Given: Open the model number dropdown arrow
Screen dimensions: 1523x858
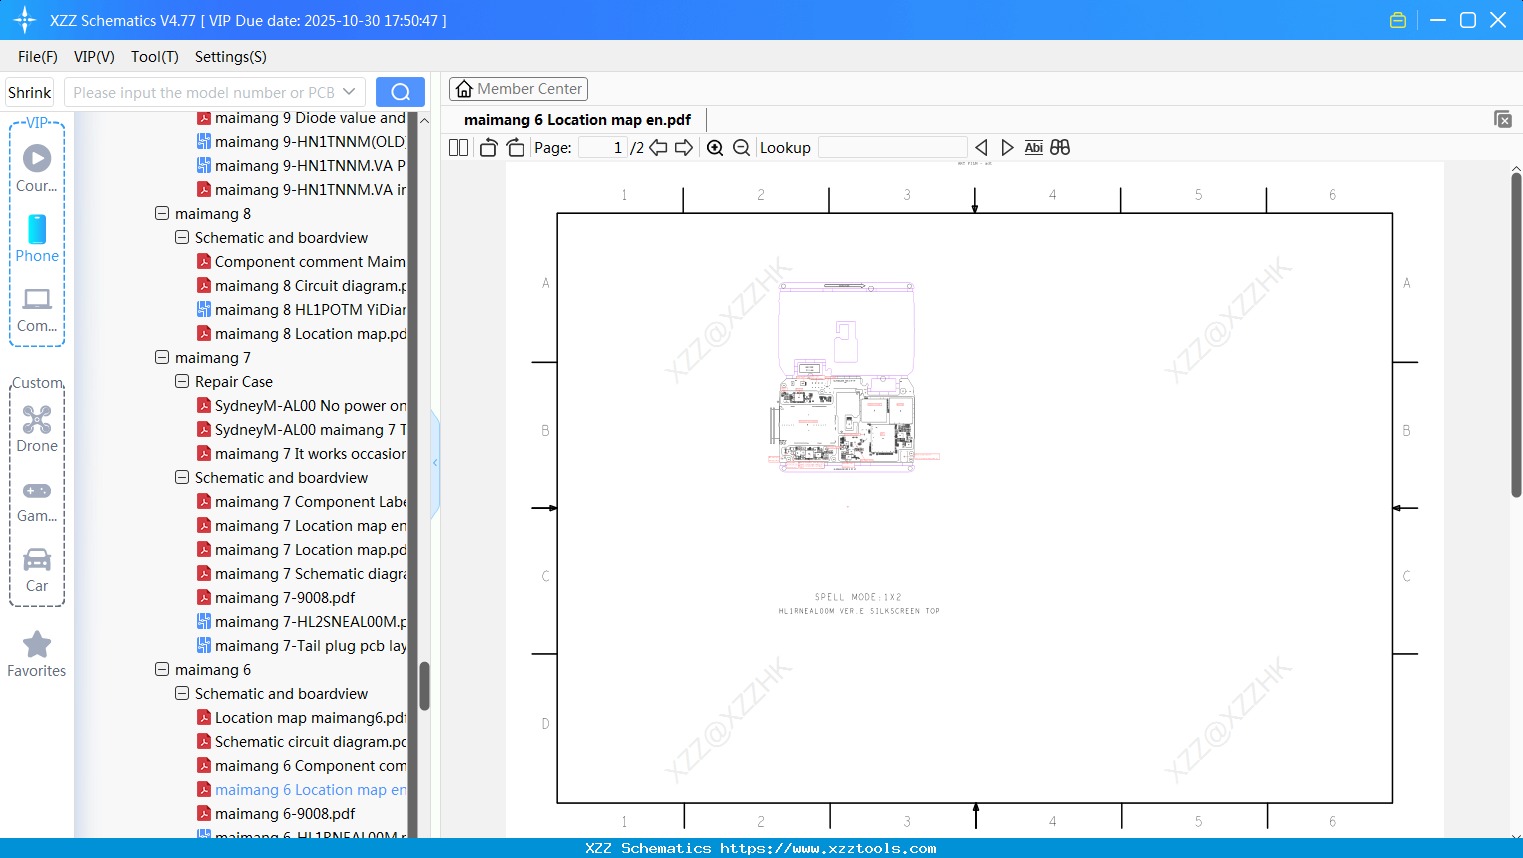Looking at the screenshot, I should [x=349, y=92].
